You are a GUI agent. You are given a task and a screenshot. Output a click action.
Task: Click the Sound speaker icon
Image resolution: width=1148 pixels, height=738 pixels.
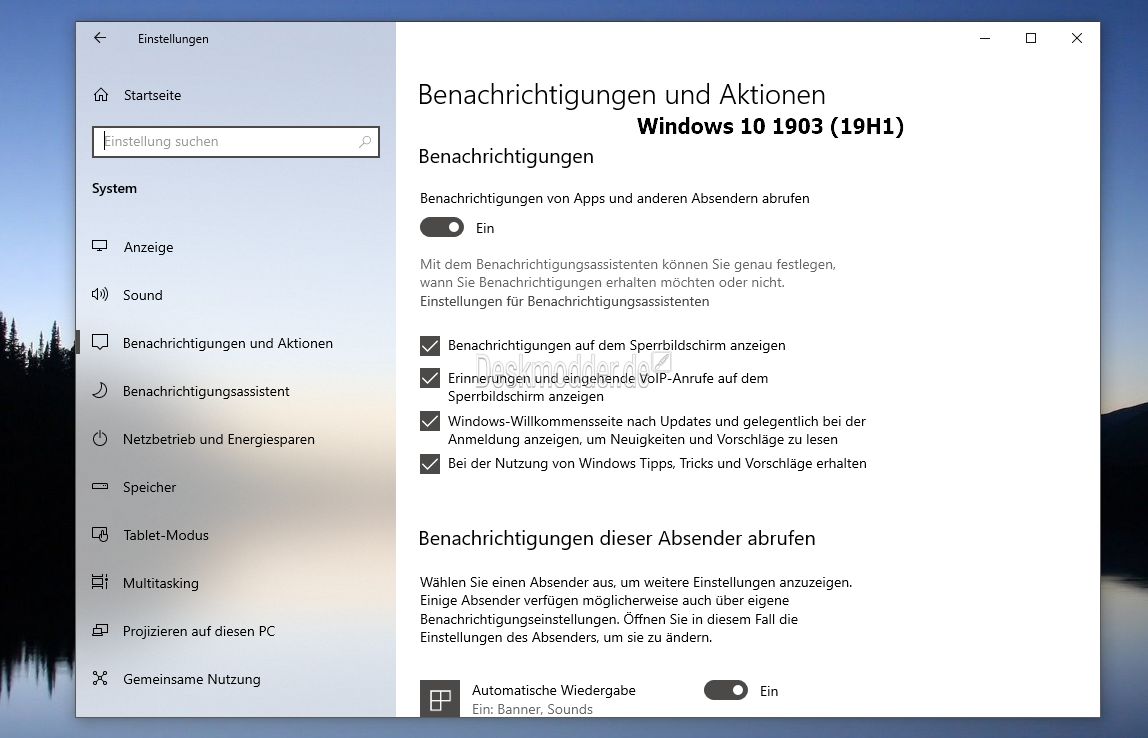coord(100,294)
